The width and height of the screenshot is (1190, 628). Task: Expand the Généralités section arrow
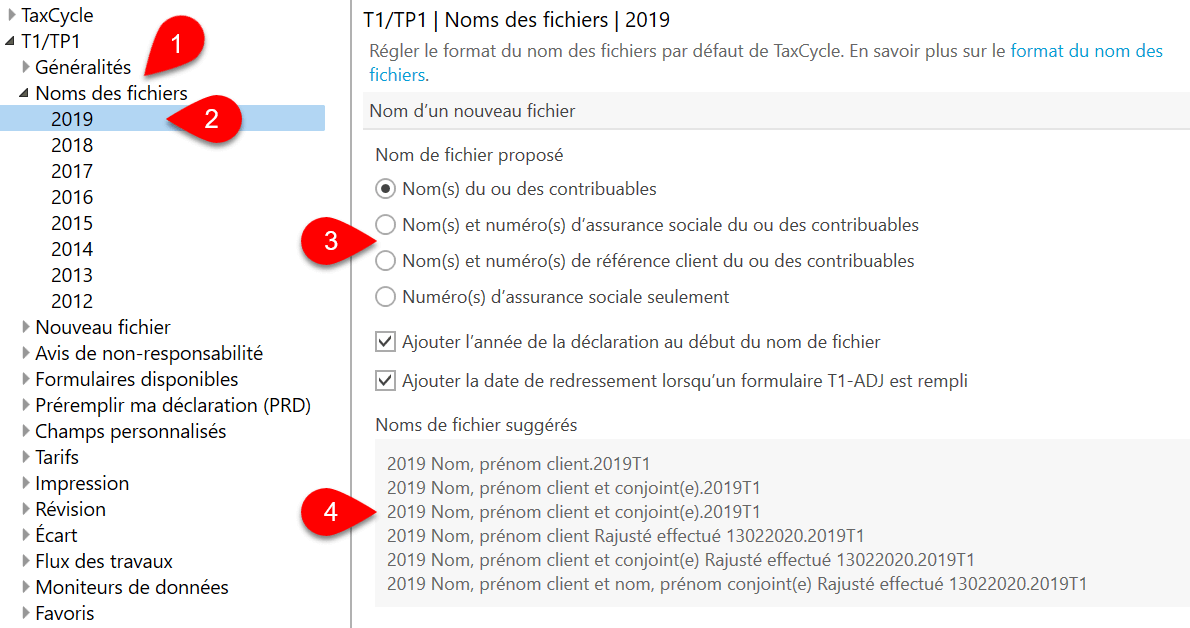[x=26, y=67]
